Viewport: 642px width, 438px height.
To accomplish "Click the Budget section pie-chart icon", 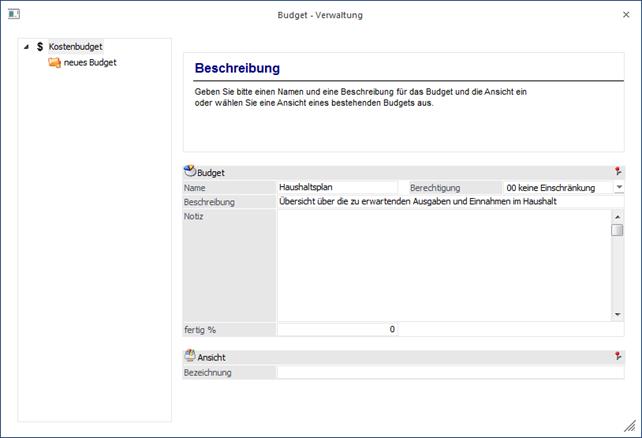I will tap(190, 172).
